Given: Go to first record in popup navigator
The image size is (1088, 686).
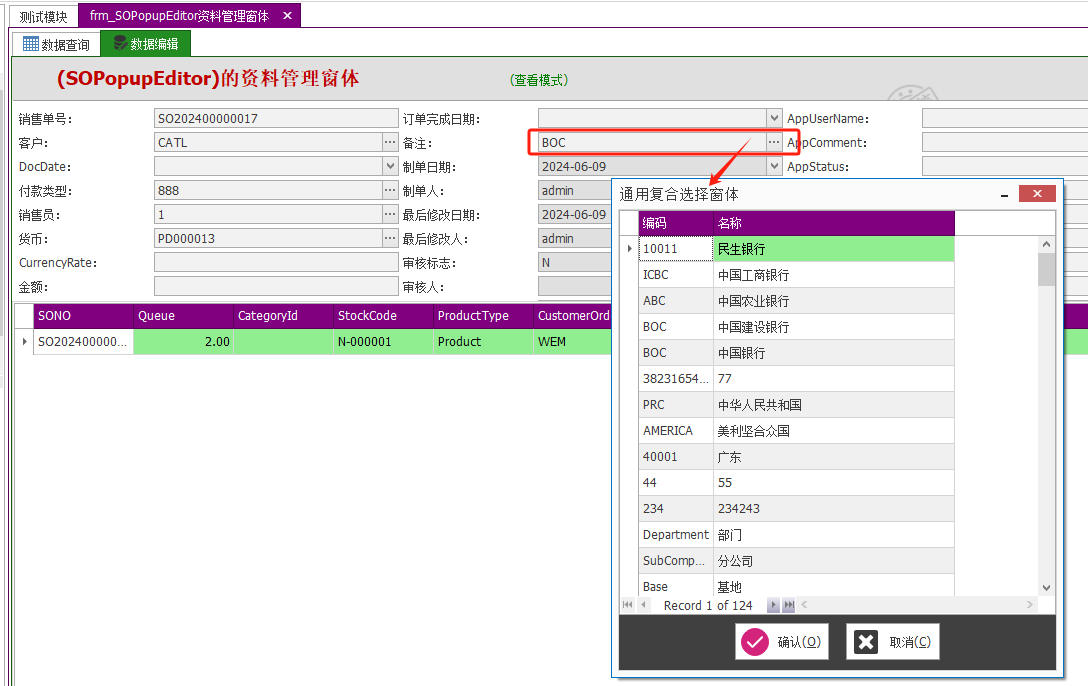Looking at the screenshot, I should [x=628, y=605].
